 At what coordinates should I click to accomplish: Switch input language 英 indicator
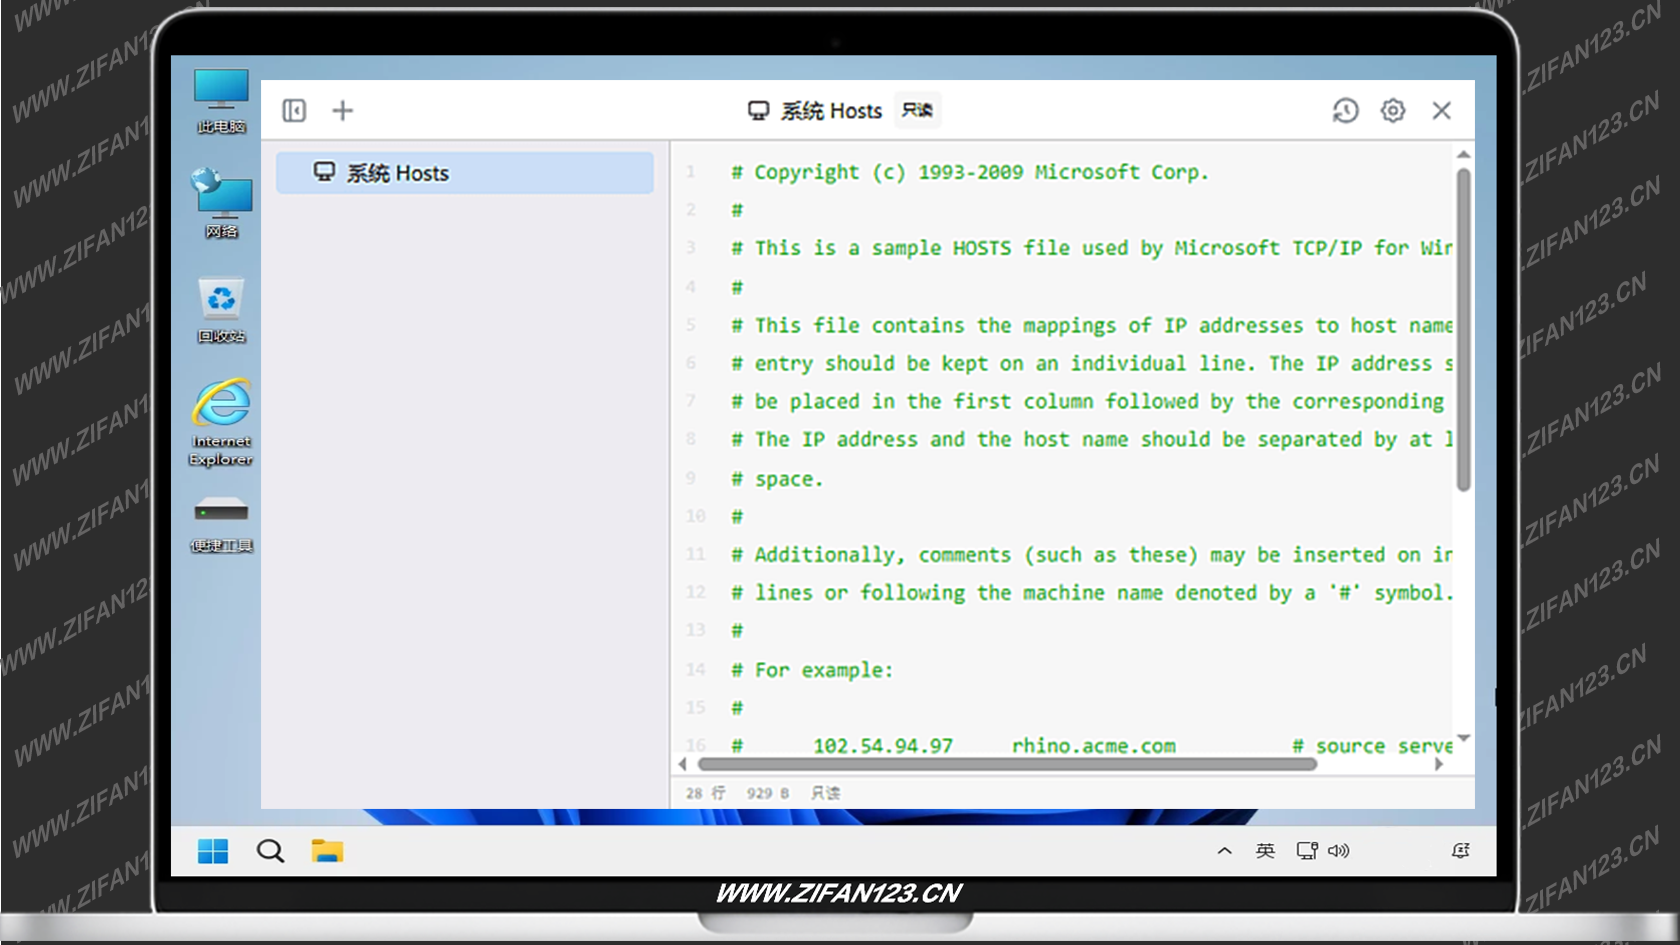[1265, 851]
